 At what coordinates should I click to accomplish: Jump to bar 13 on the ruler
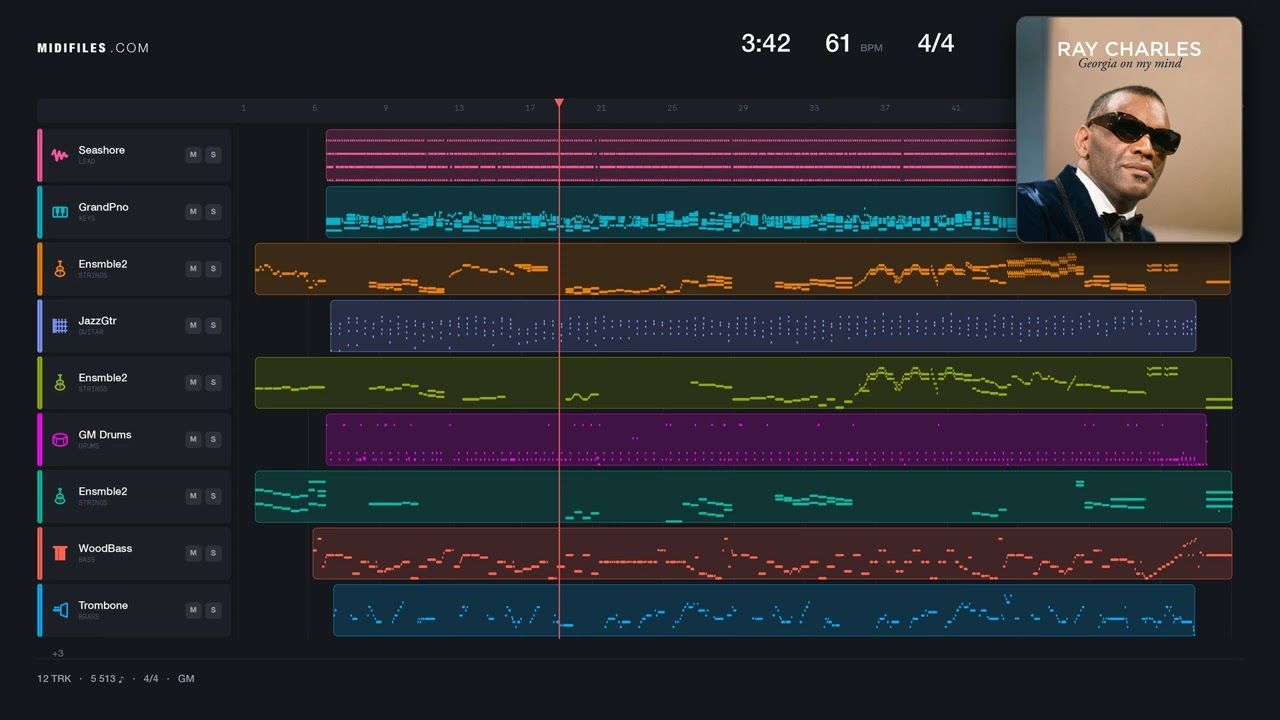459,108
